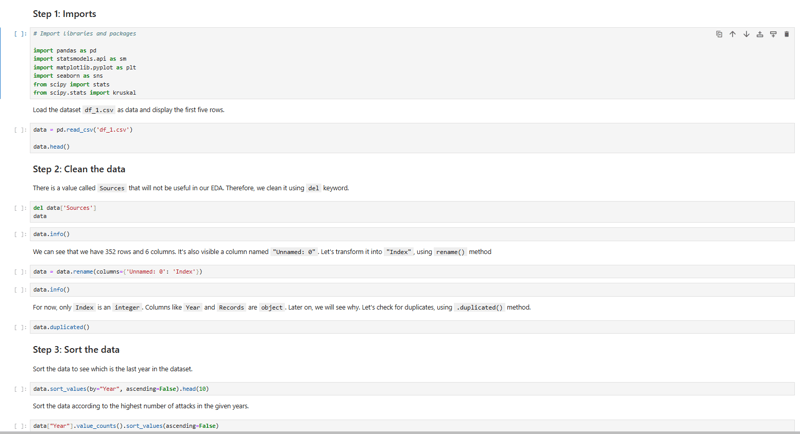Click the 'Sort the data according to the highest number' text
The height and width of the screenshot is (434, 800).
[141, 406]
